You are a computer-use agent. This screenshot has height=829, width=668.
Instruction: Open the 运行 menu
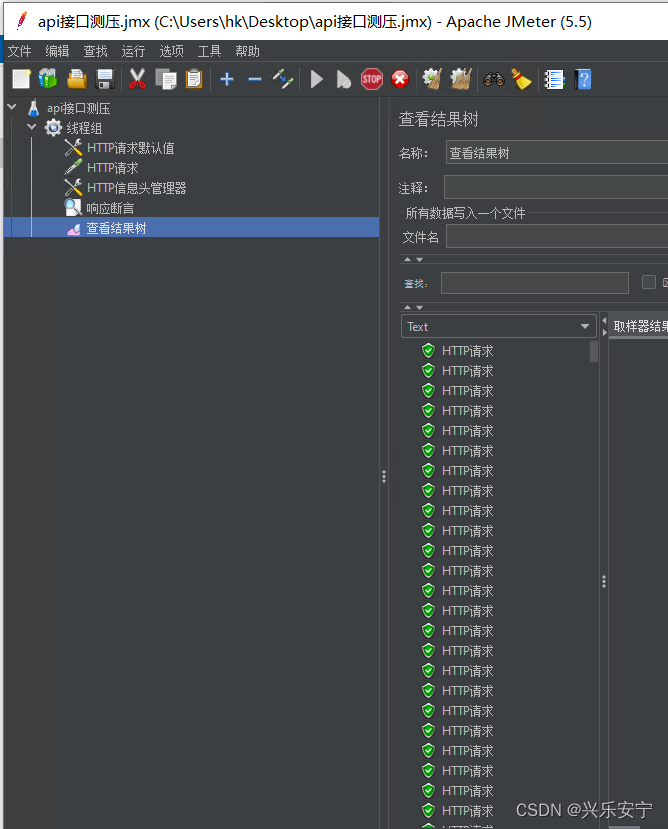pyautogui.click(x=133, y=51)
